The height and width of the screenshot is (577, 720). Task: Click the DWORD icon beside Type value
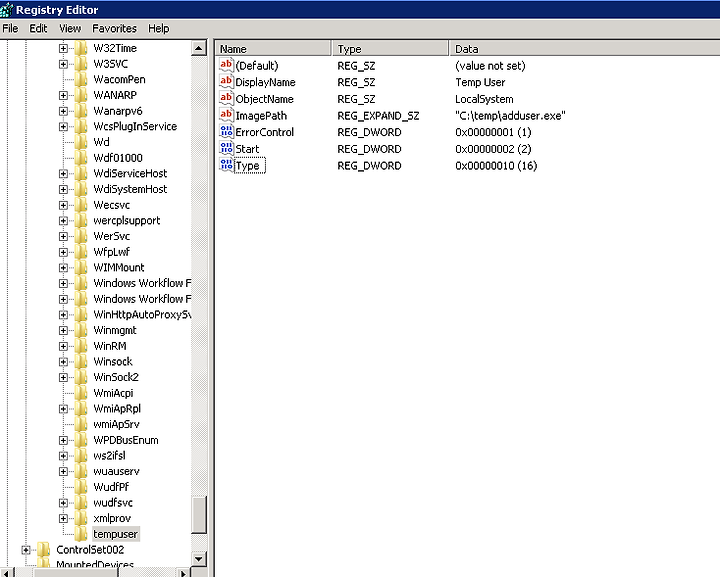[x=226, y=165]
